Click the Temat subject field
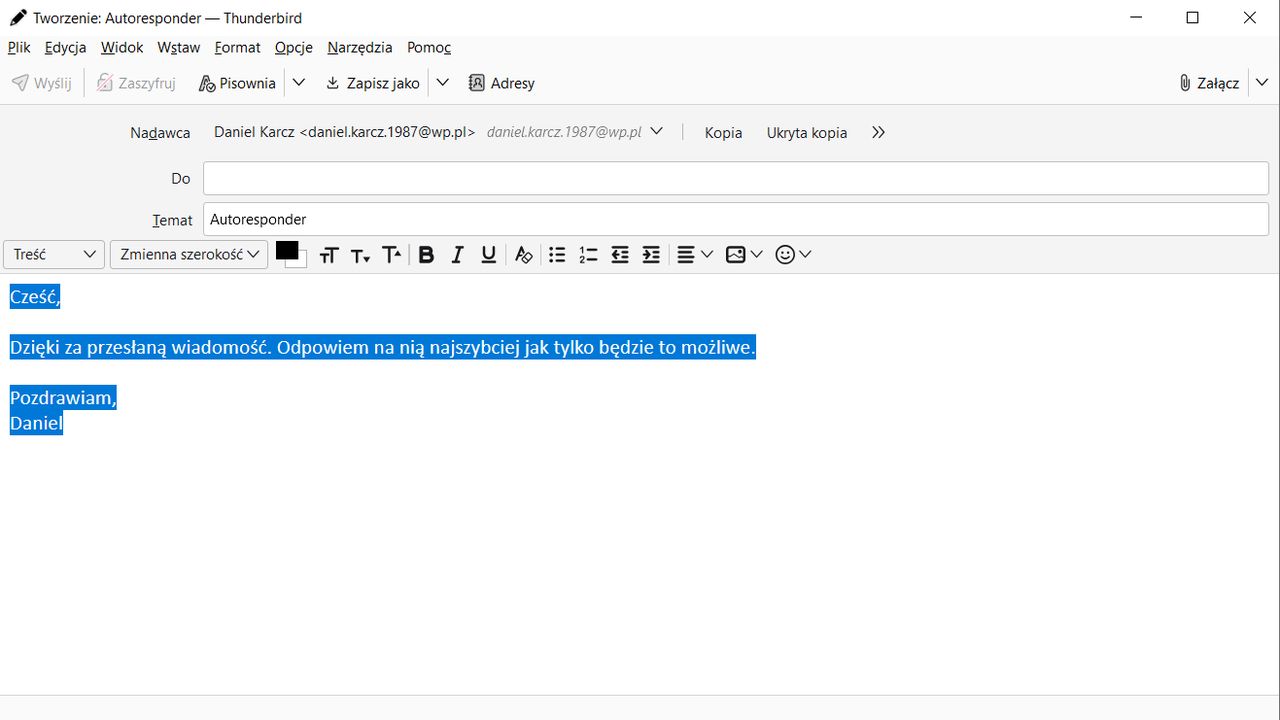The width and height of the screenshot is (1280, 720). click(736, 219)
